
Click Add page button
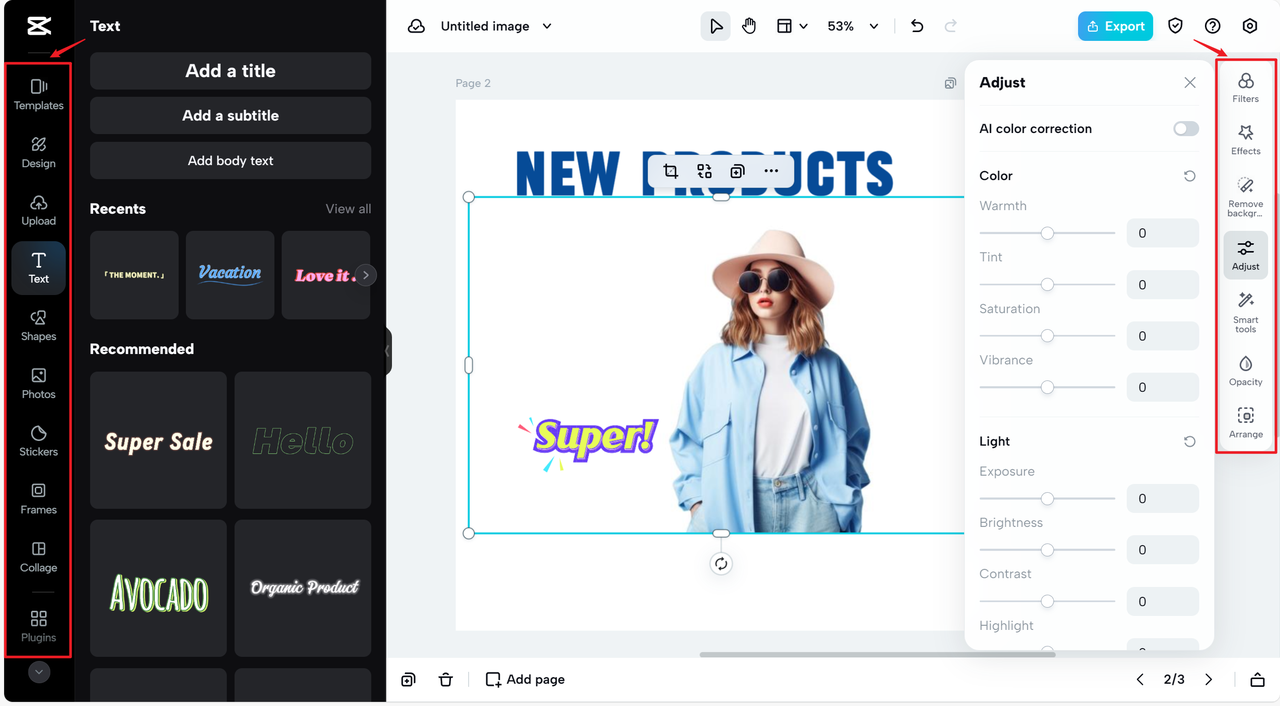coord(526,680)
